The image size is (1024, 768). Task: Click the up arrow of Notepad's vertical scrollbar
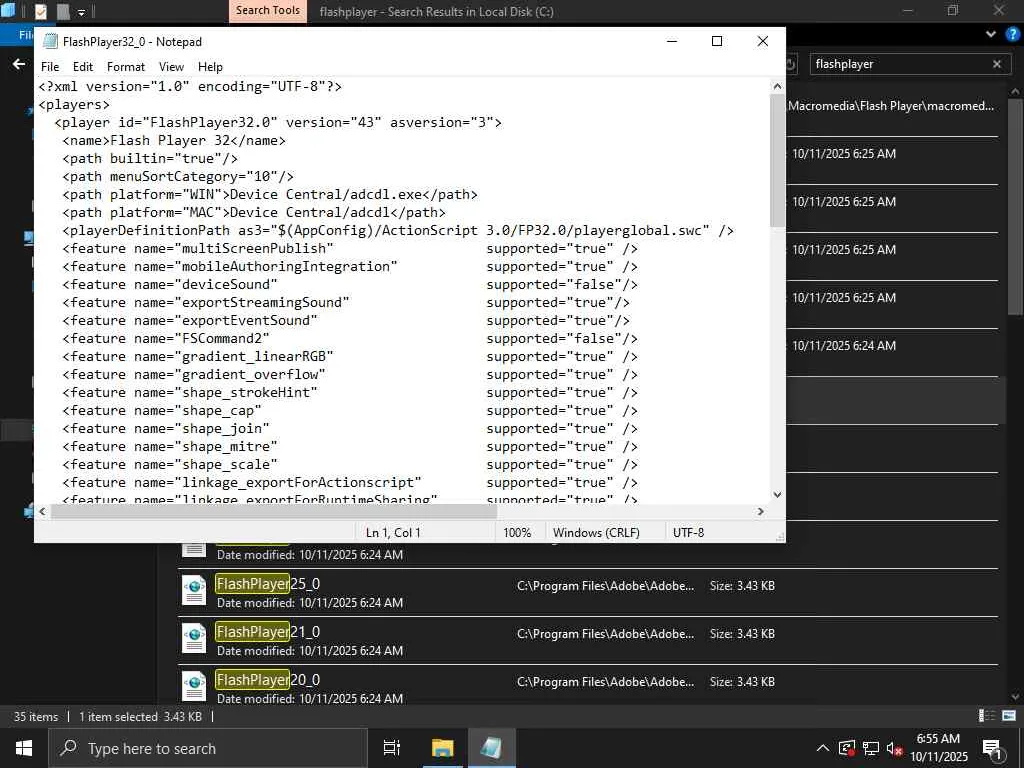[x=777, y=86]
